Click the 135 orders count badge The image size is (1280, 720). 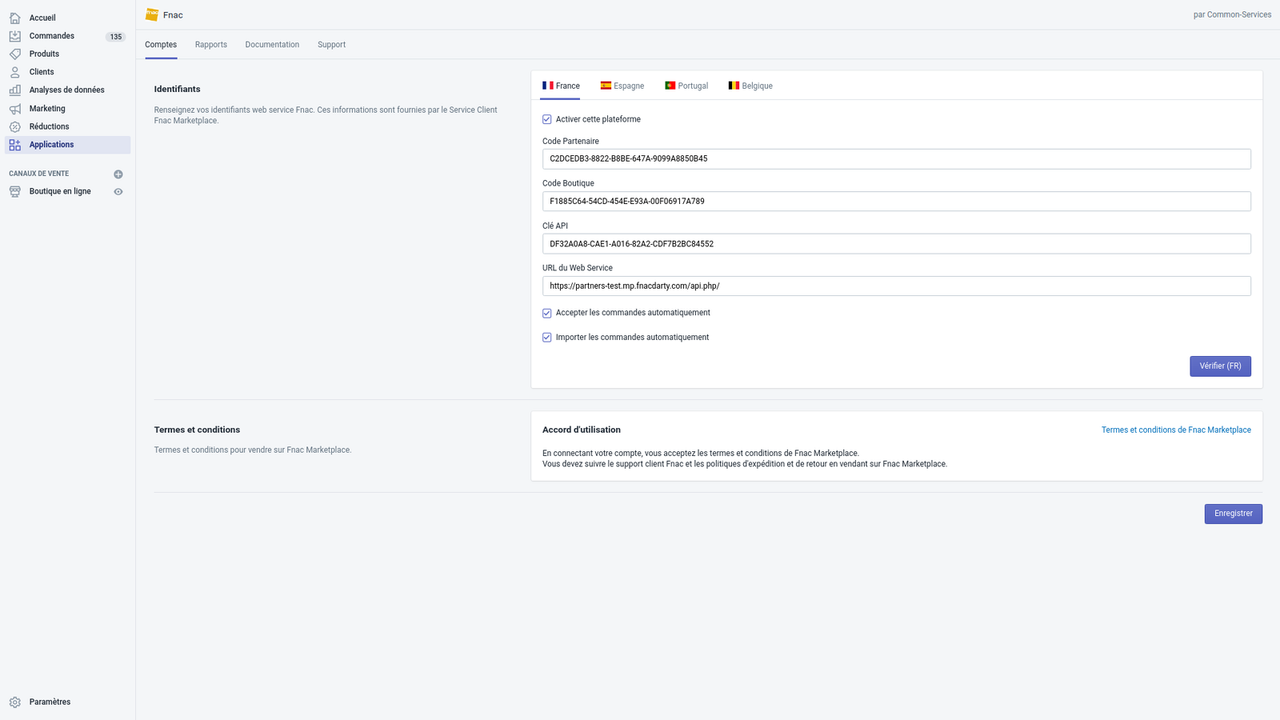(x=116, y=37)
